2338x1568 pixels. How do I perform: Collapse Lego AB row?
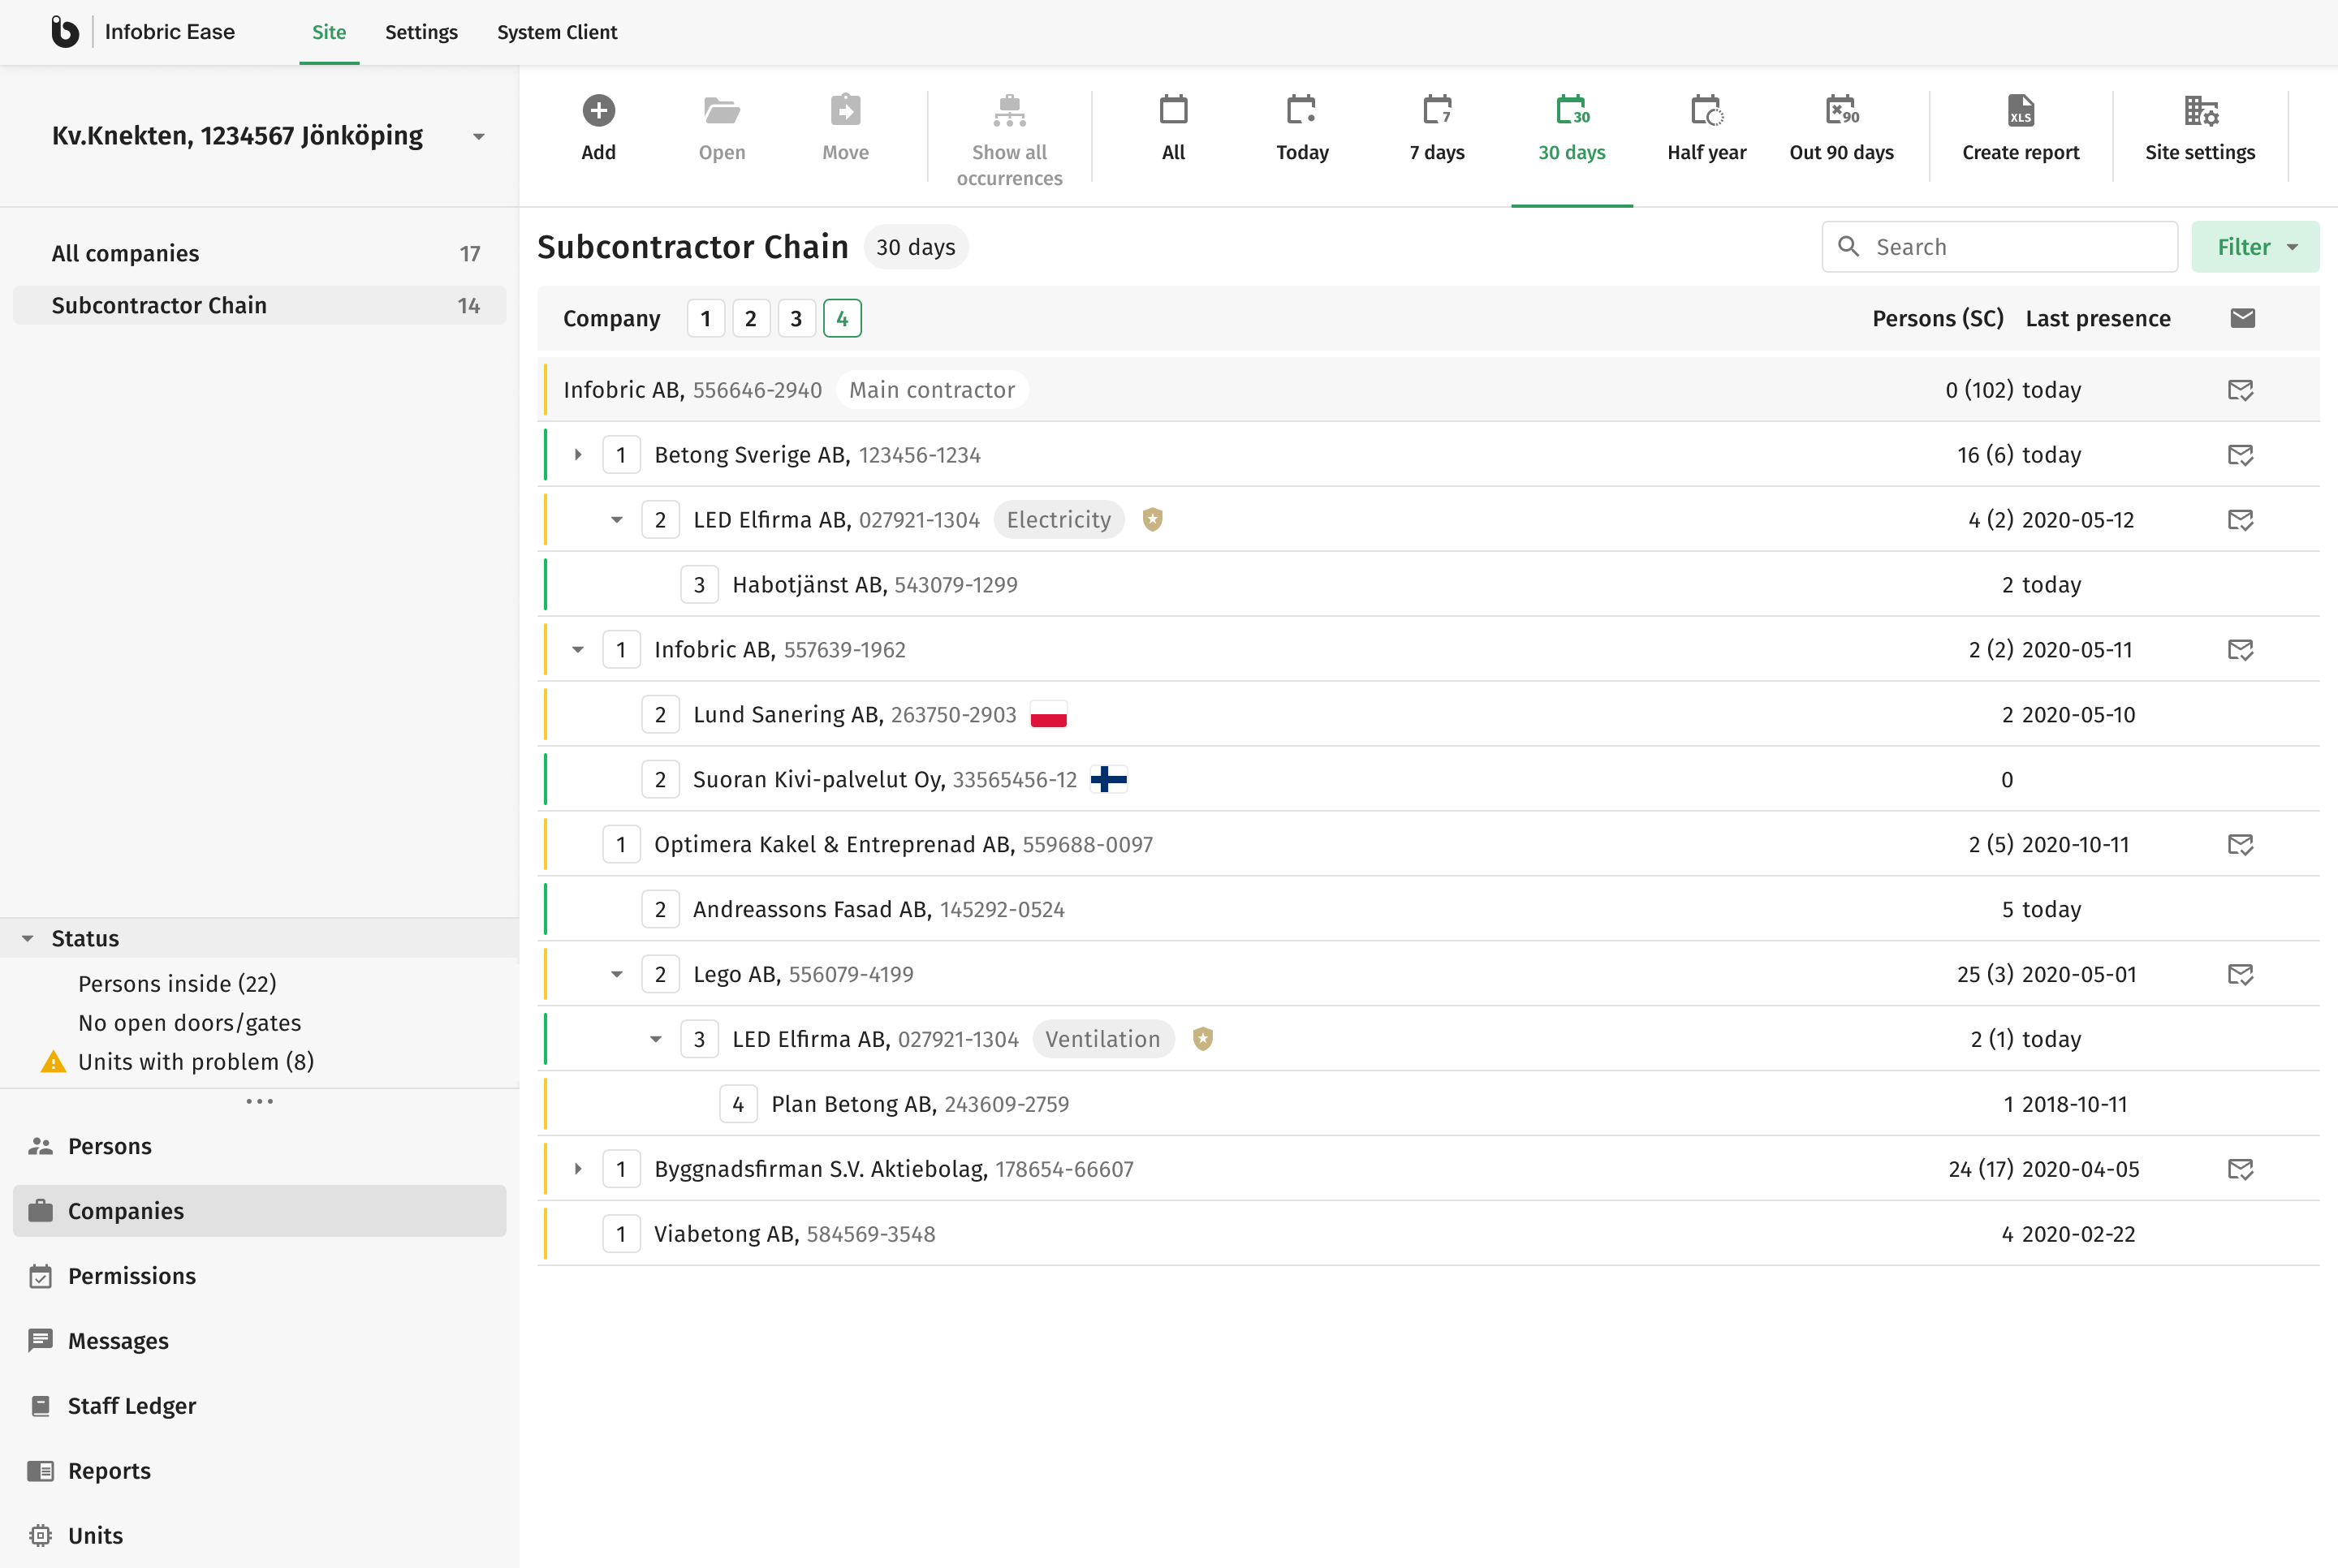[617, 975]
